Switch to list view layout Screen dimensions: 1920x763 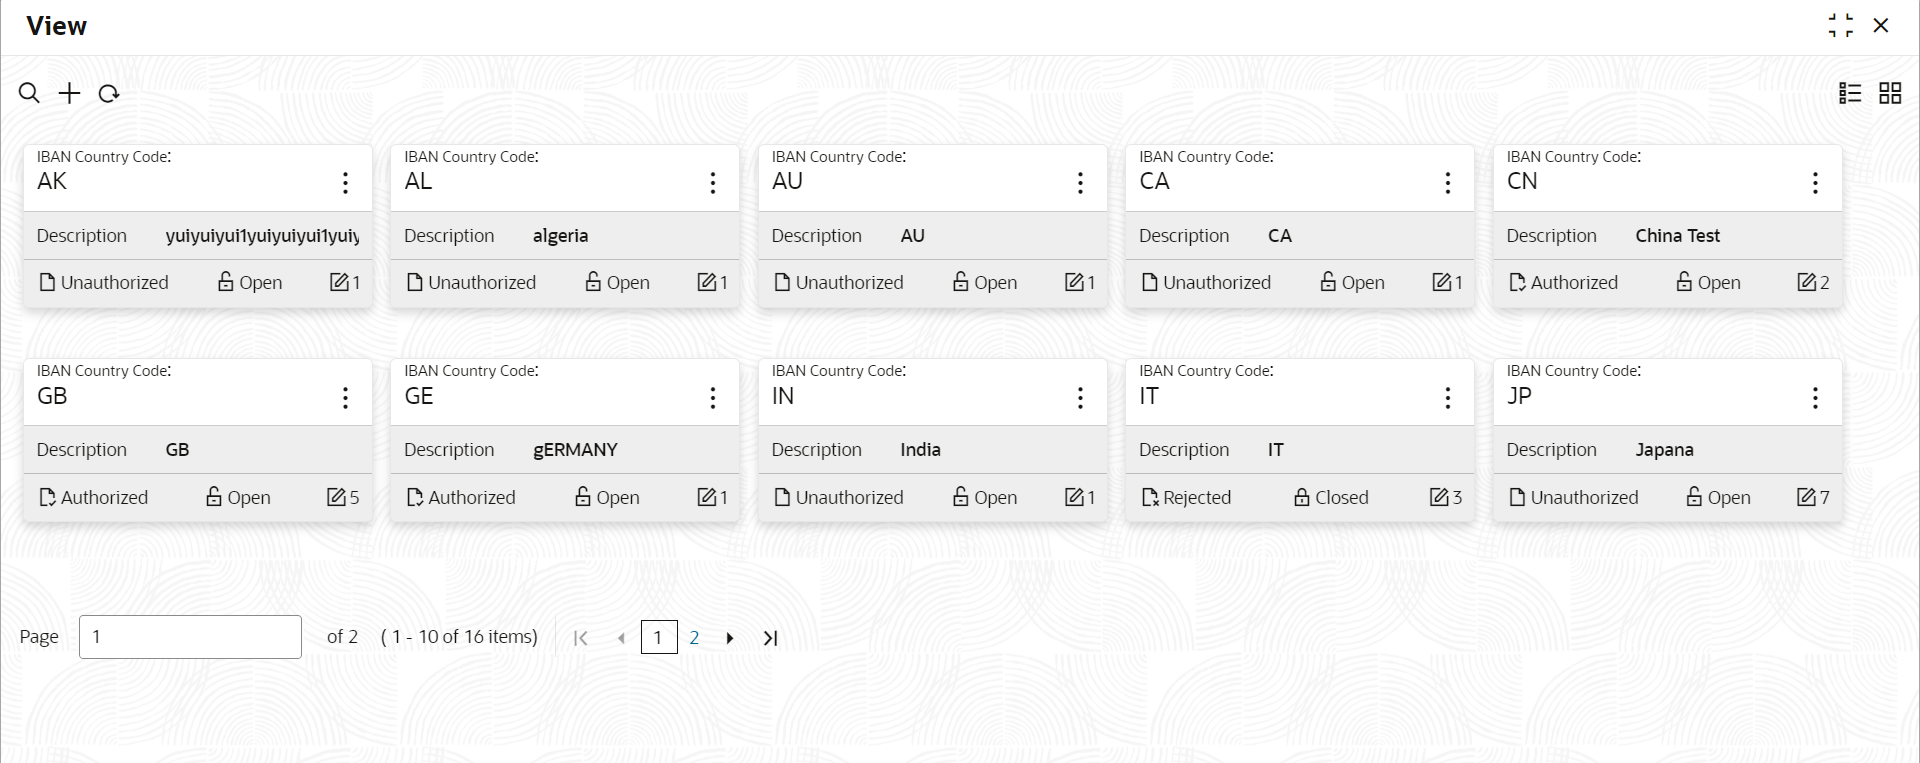pyautogui.click(x=1850, y=93)
